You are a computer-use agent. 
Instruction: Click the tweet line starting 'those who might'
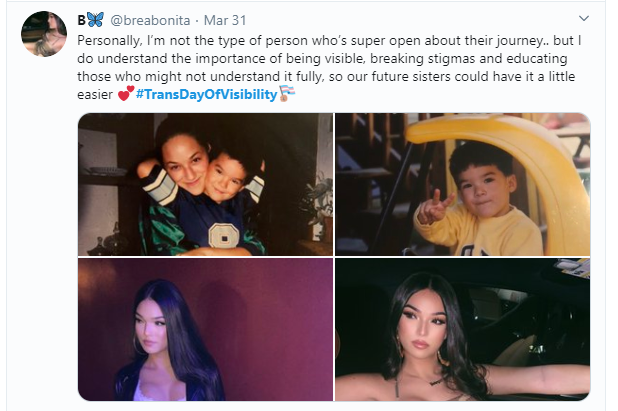[x=326, y=76]
